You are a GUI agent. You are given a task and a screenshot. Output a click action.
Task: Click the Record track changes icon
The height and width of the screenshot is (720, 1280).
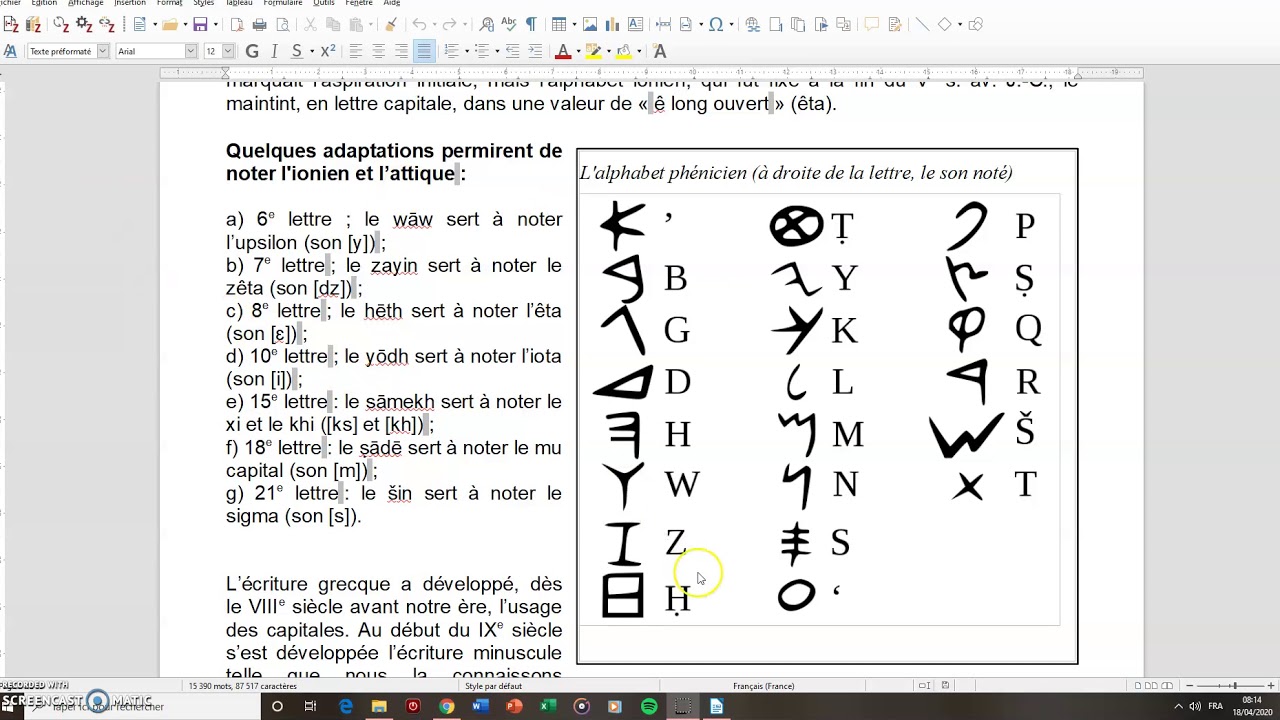[x=894, y=24]
